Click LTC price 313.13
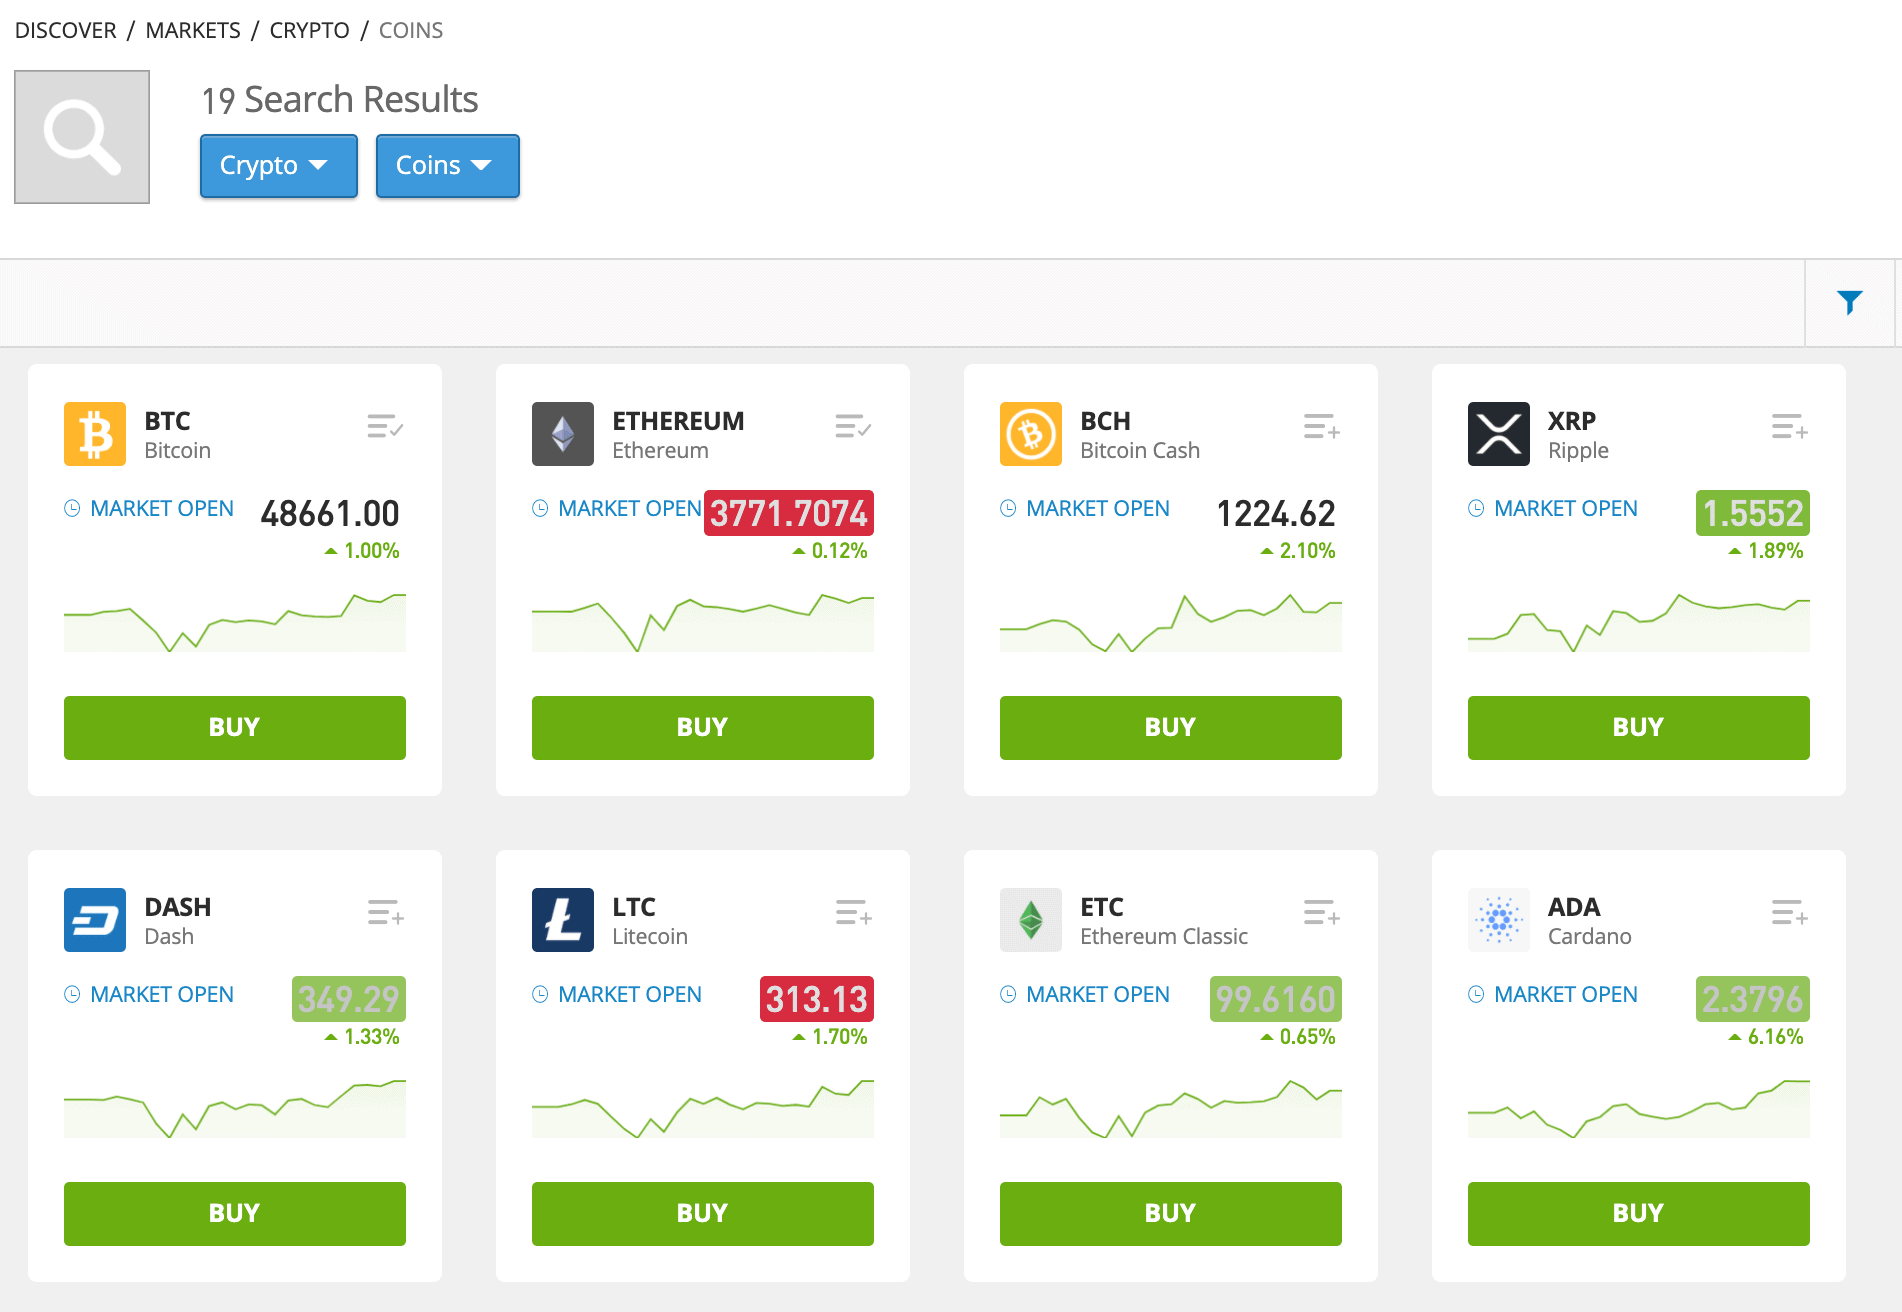Viewport: 1902px width, 1312px height. click(817, 999)
